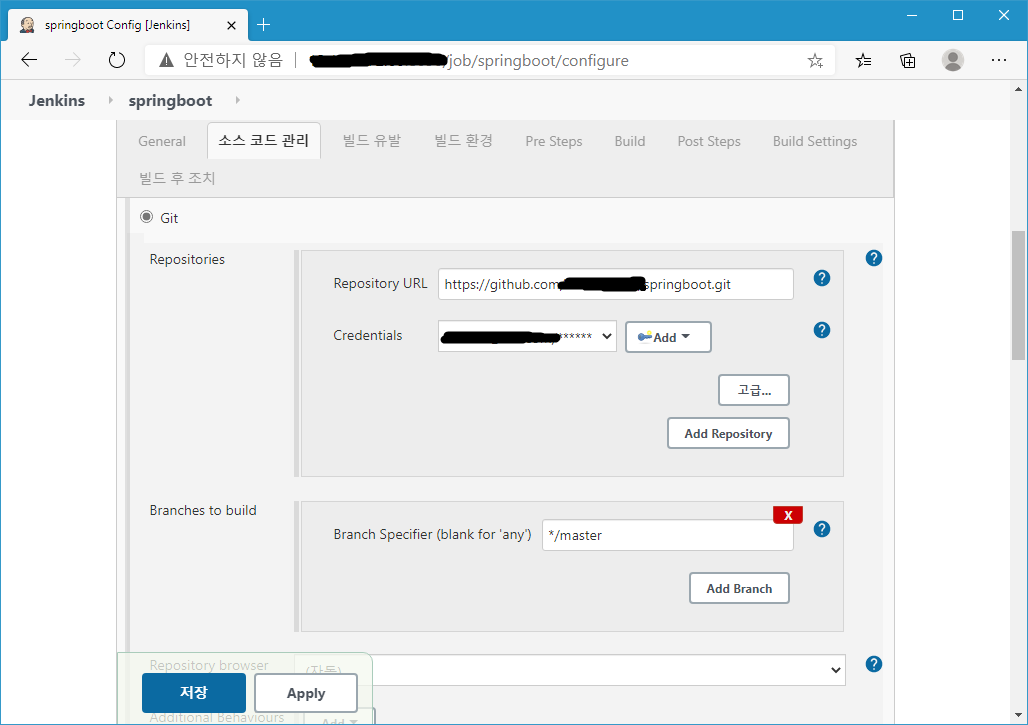This screenshot has height=725, width=1028.
Task: Expand the Jenkins breadcrumb arrow
Action: (110, 100)
